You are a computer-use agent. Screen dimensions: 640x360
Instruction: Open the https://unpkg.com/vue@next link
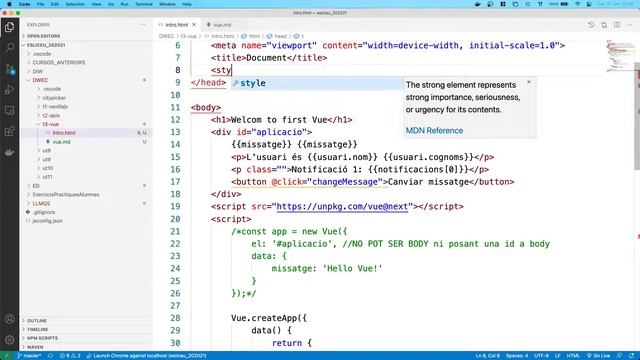(342, 207)
